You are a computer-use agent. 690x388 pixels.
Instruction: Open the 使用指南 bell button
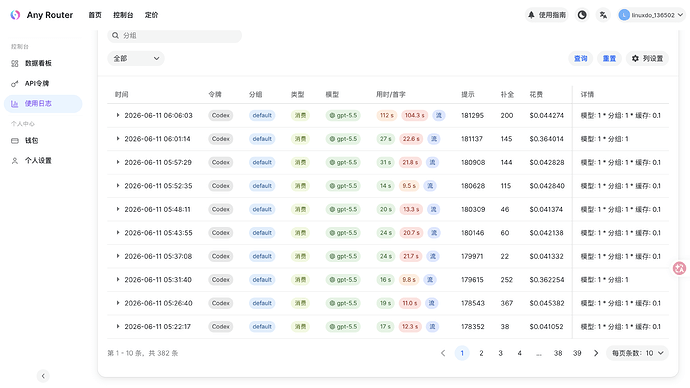click(x=547, y=15)
